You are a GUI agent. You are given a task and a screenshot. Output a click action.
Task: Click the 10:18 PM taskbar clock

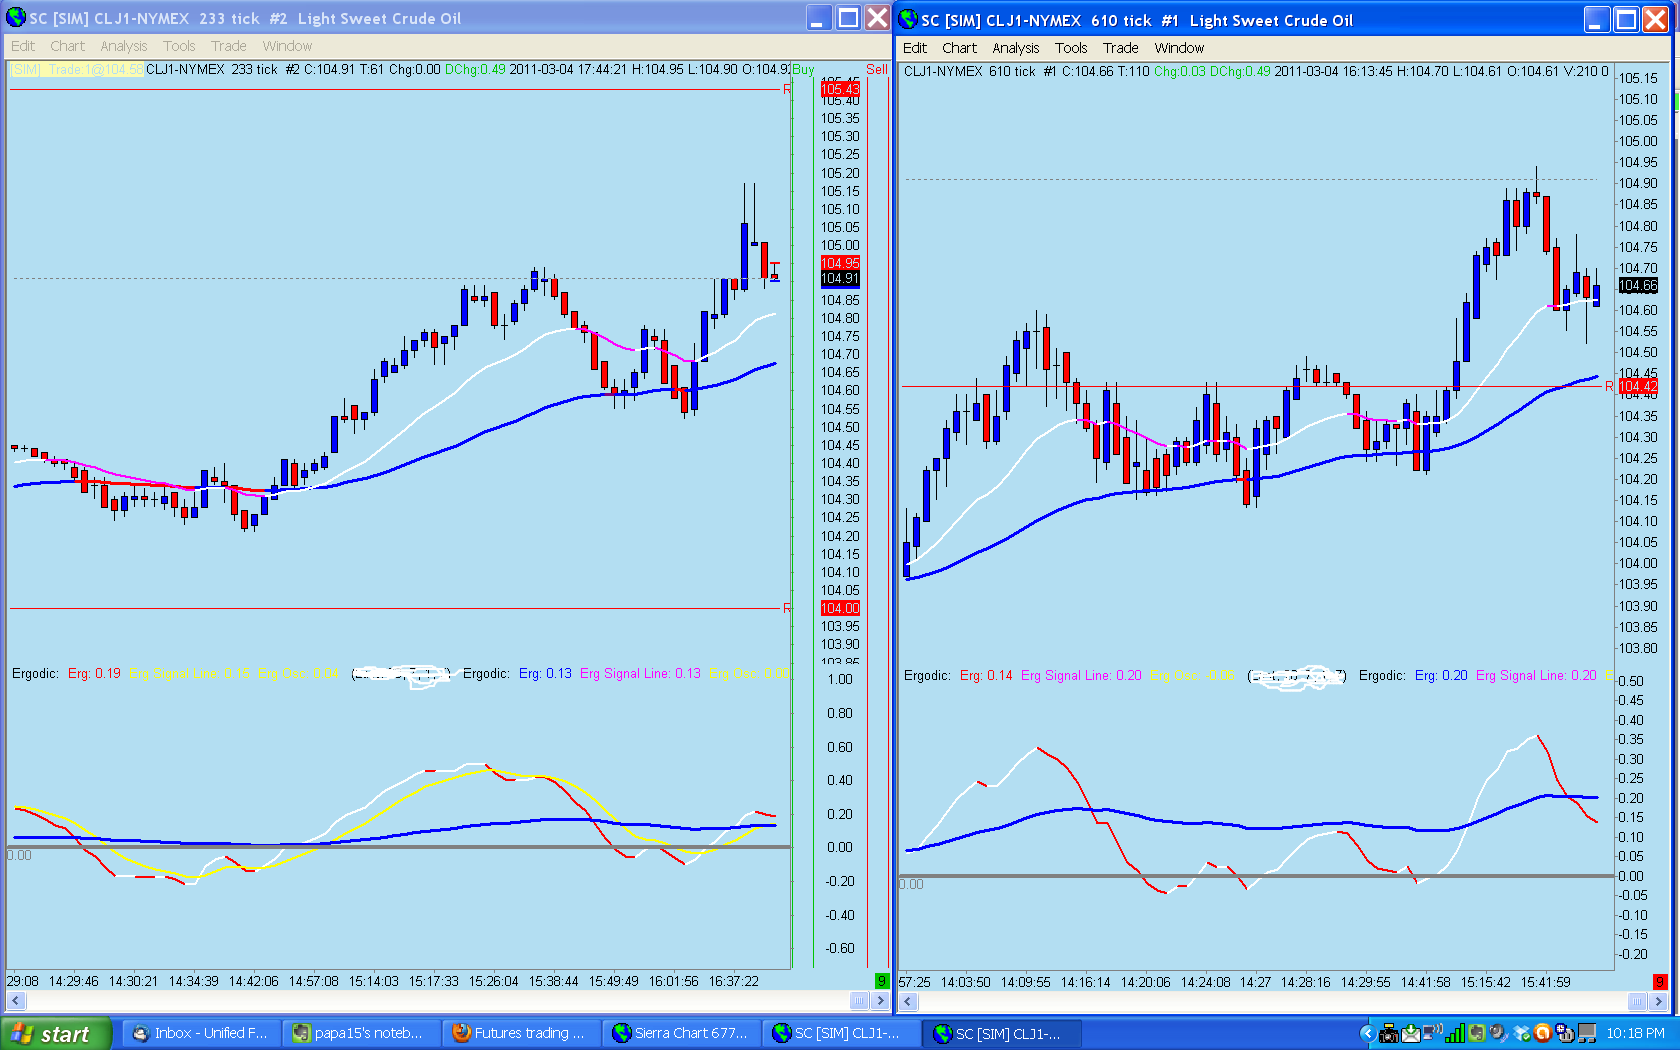[1635, 1033]
